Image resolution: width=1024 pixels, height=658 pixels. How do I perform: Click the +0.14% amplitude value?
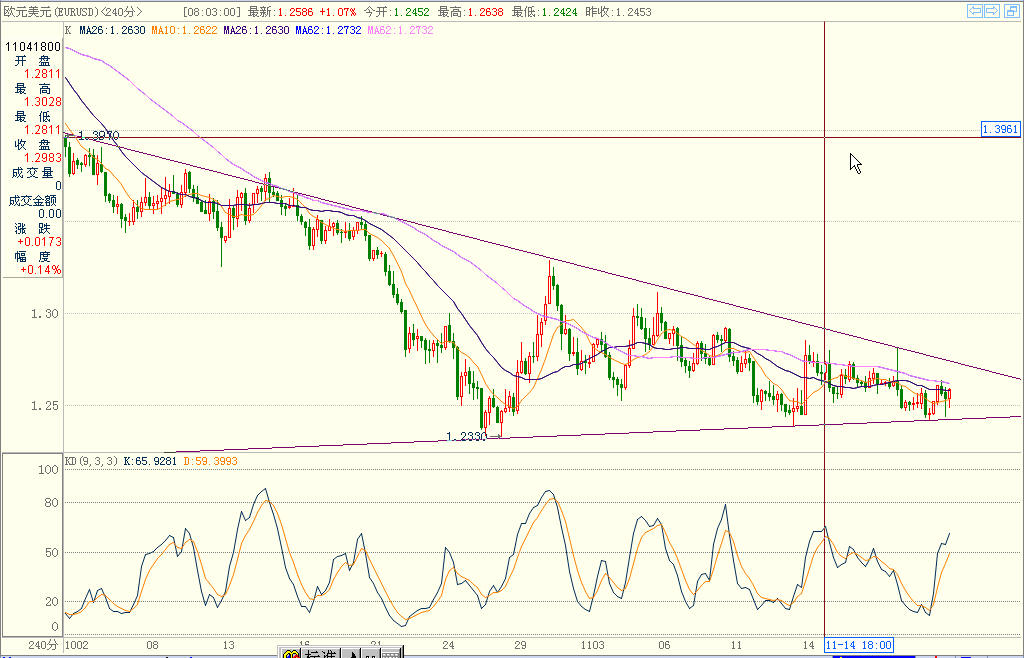(x=40, y=270)
